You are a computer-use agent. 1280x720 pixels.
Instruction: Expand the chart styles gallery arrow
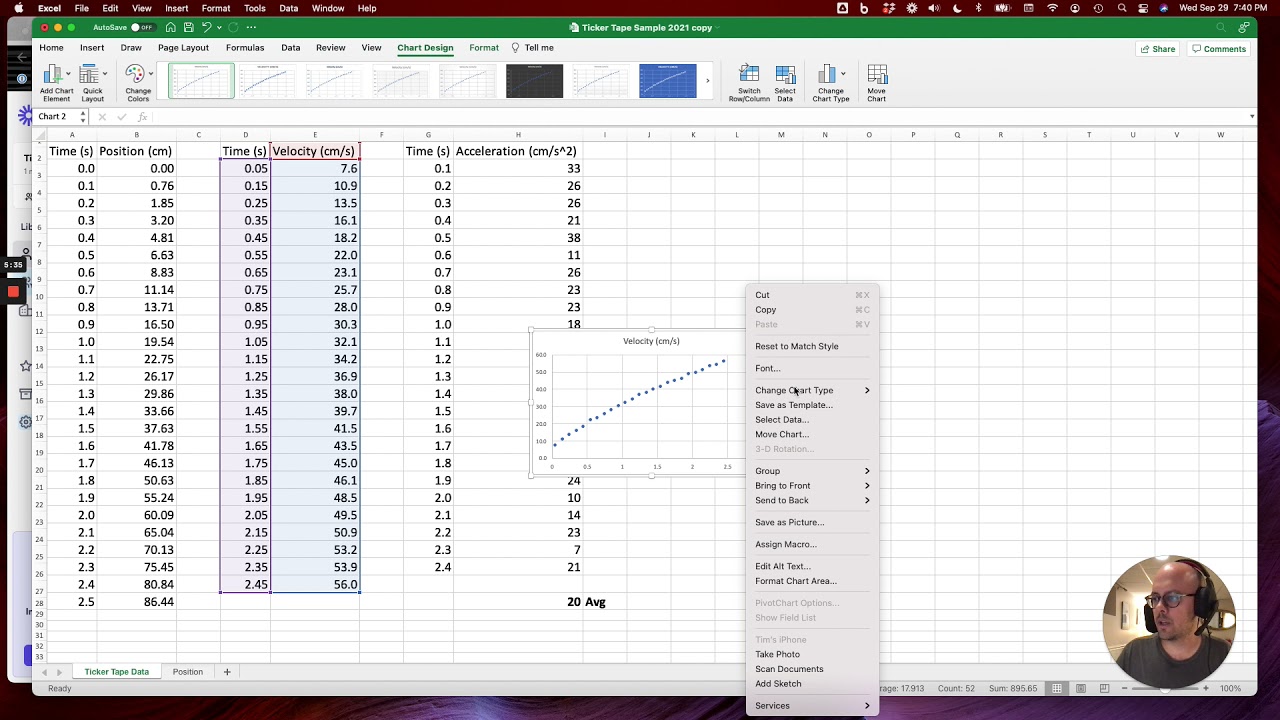pos(707,81)
